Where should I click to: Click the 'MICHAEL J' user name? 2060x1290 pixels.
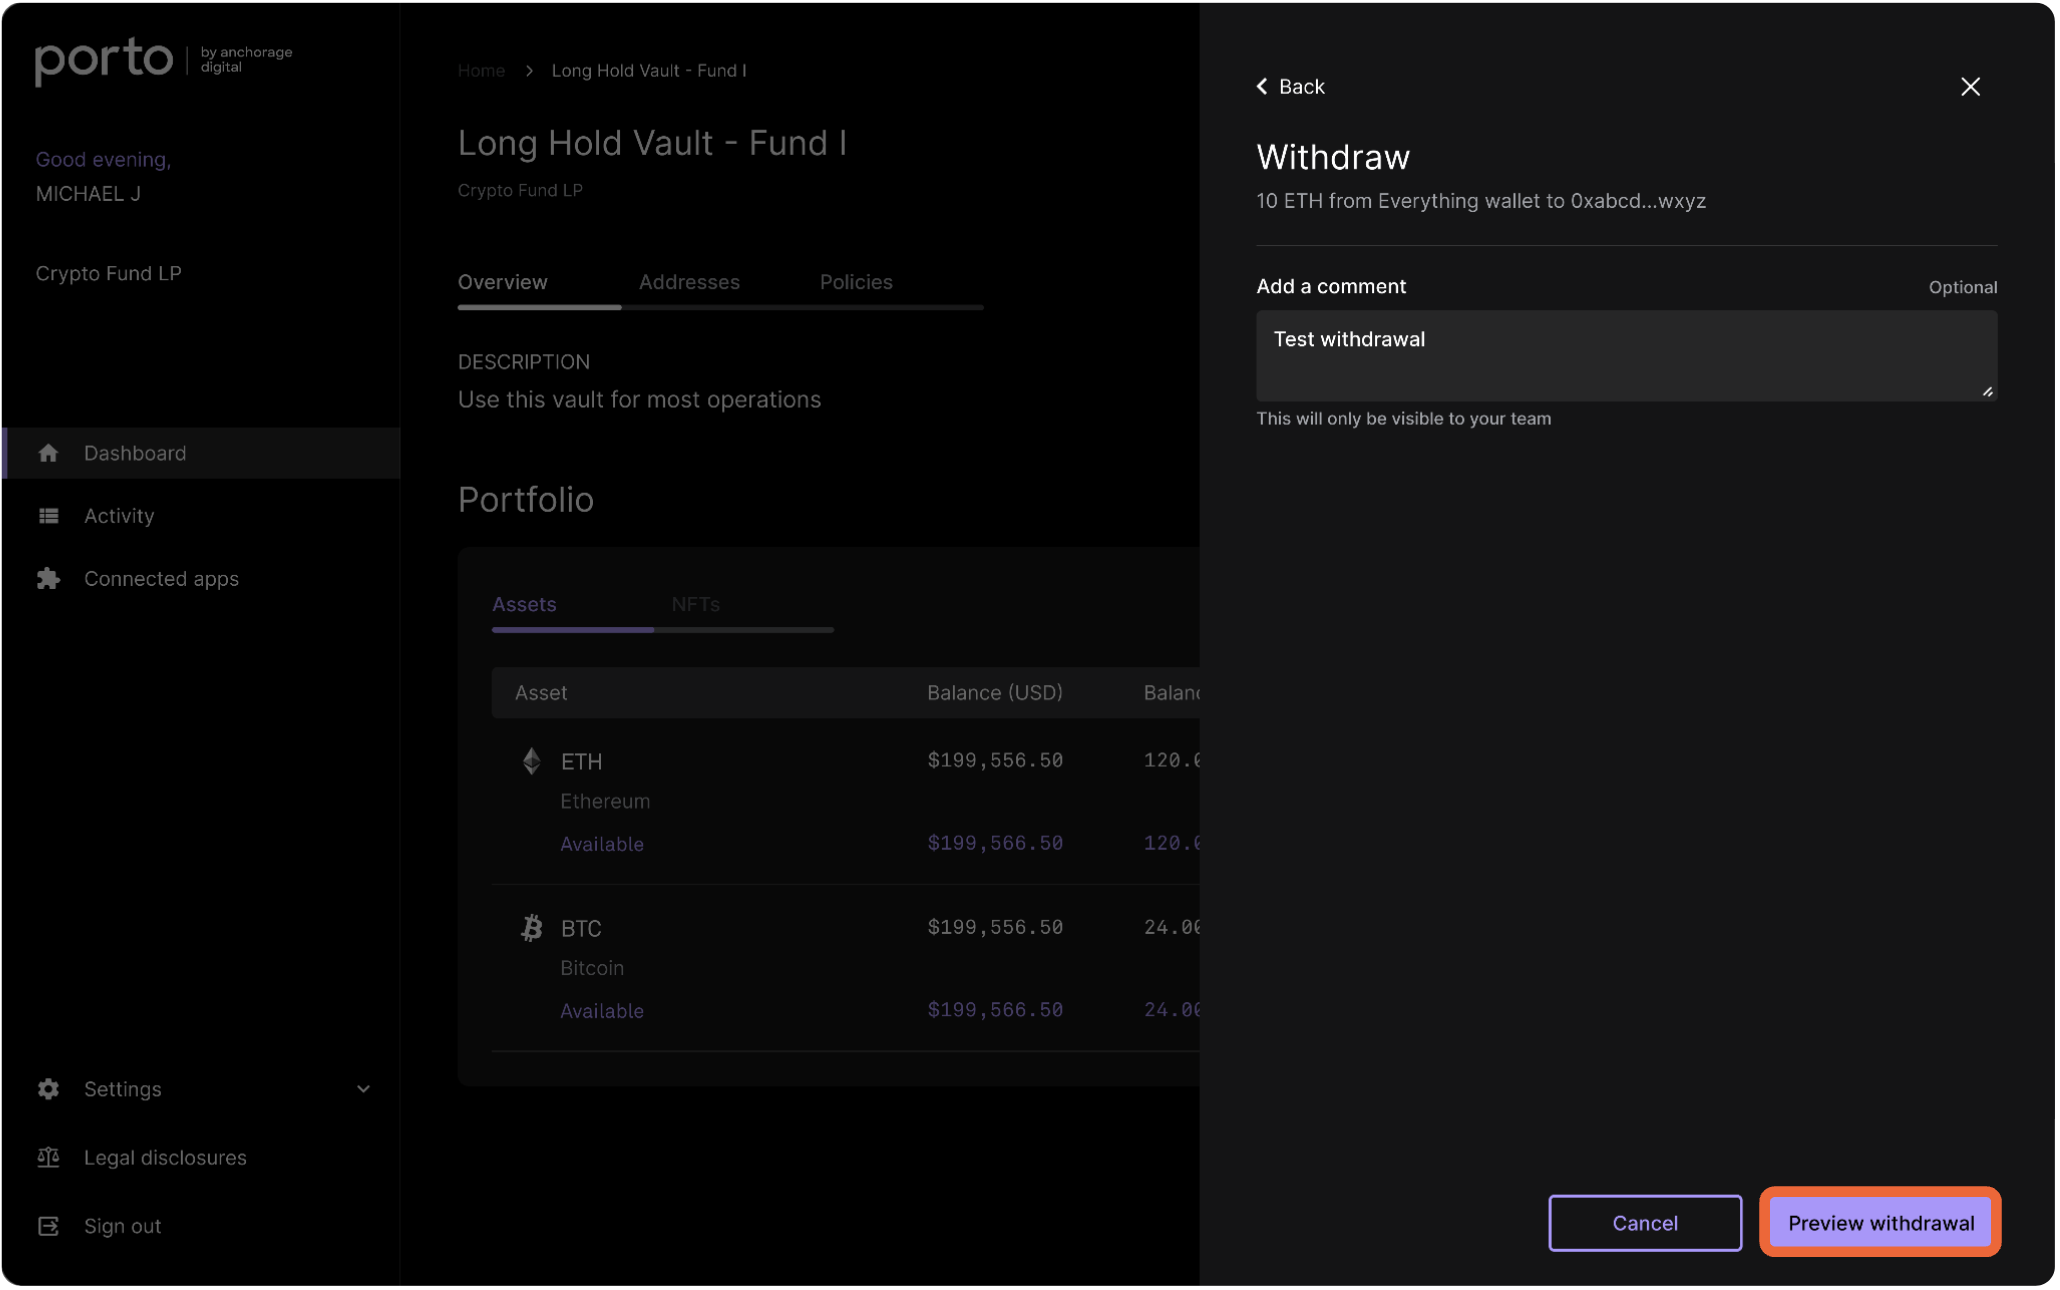coord(88,194)
